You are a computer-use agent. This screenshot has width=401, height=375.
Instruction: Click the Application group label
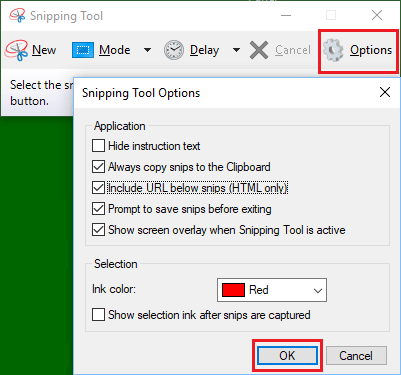(x=120, y=126)
